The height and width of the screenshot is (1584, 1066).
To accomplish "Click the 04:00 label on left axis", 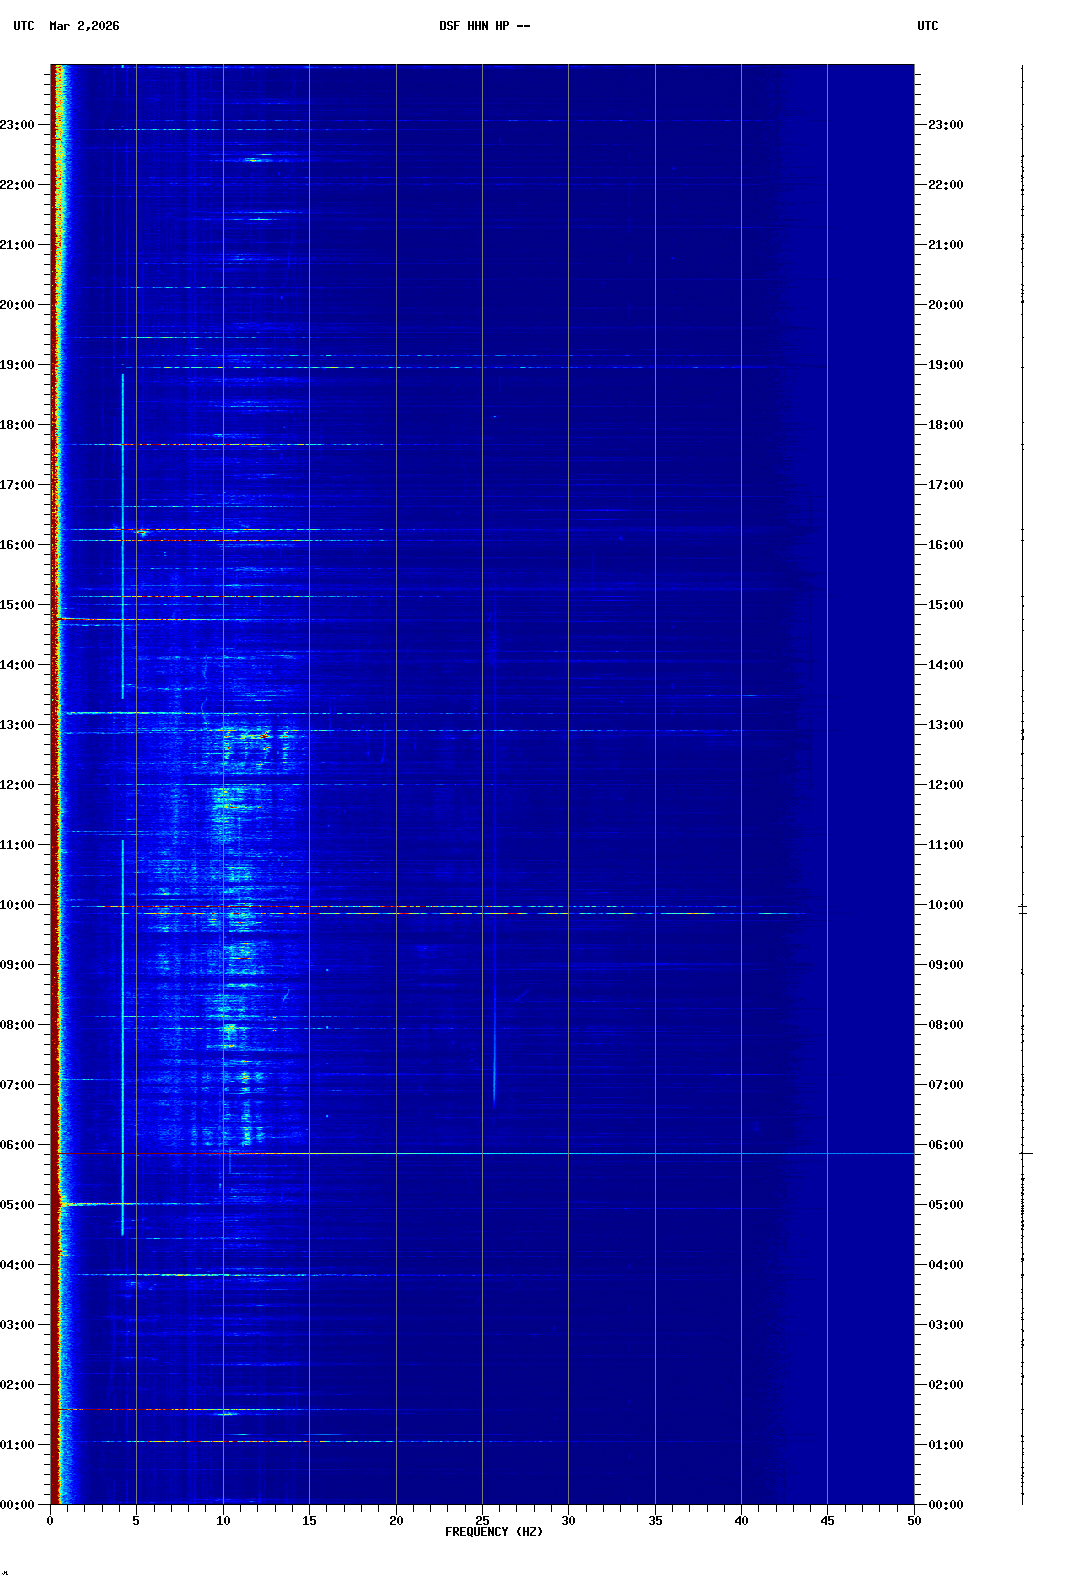I will (x=17, y=1265).
